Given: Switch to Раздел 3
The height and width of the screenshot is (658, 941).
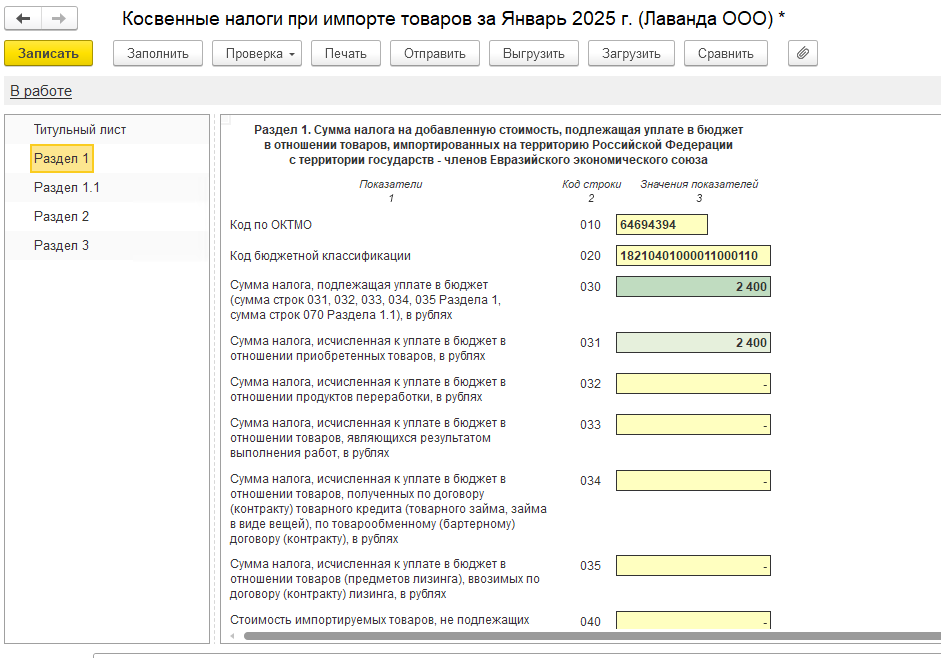Looking at the screenshot, I should pyautogui.click(x=61, y=245).
